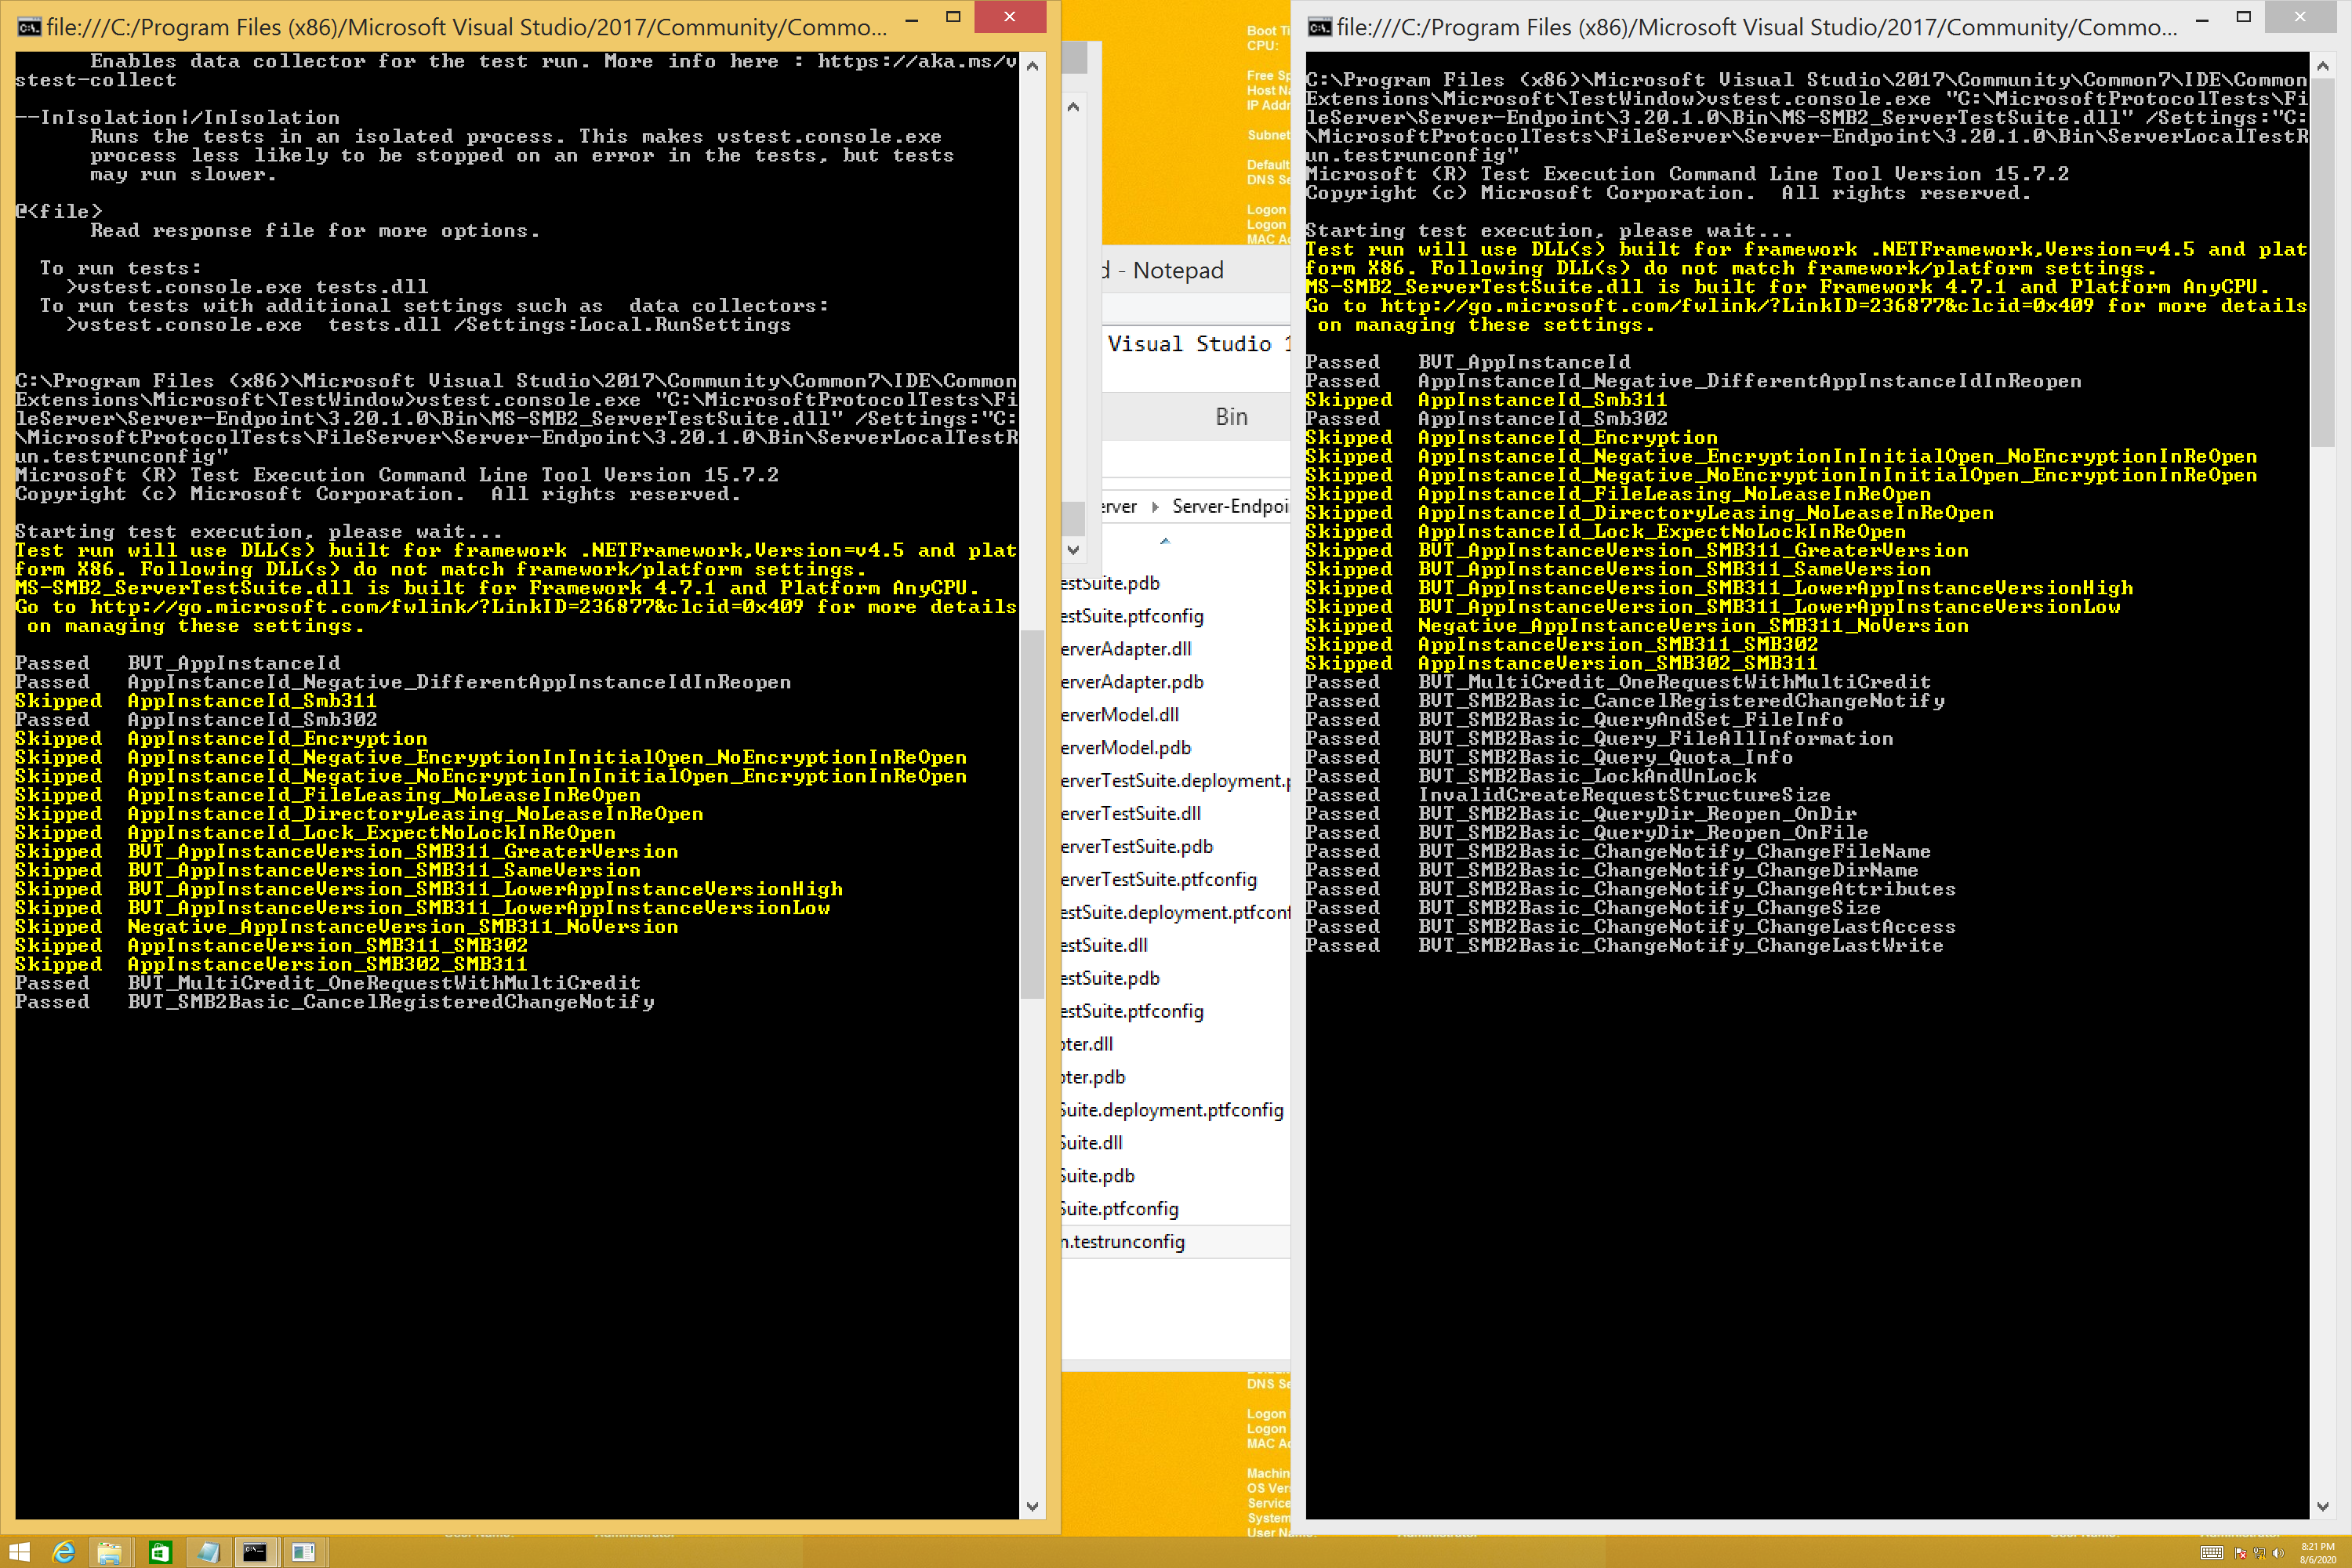Launch the Windows Store from the taskbar

tap(160, 1552)
